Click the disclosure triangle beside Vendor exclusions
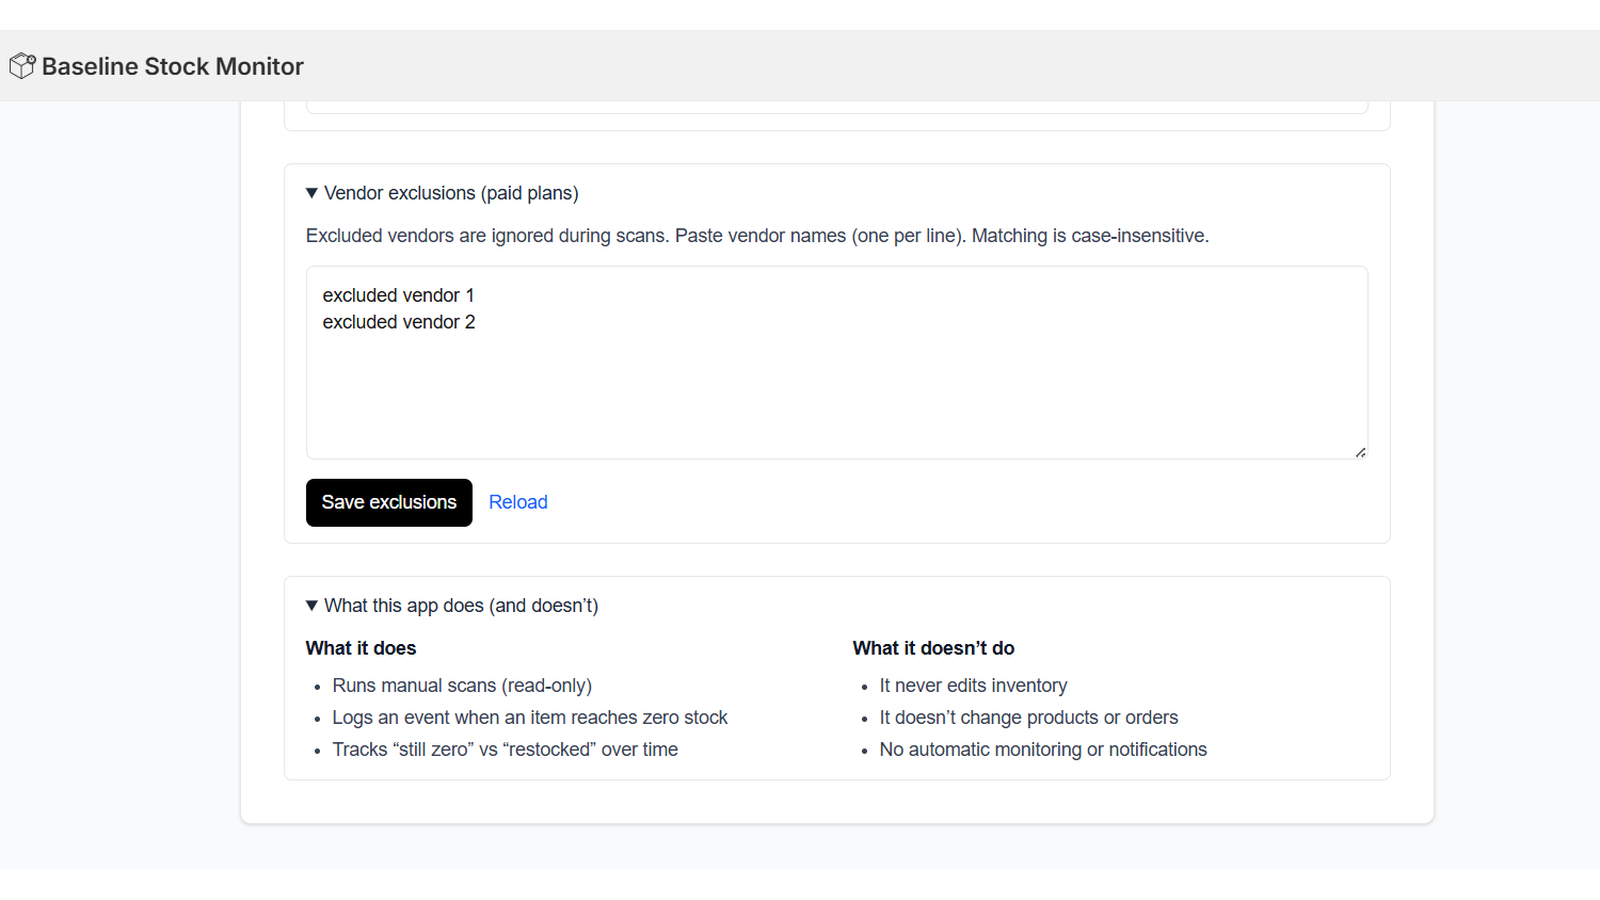 311,193
